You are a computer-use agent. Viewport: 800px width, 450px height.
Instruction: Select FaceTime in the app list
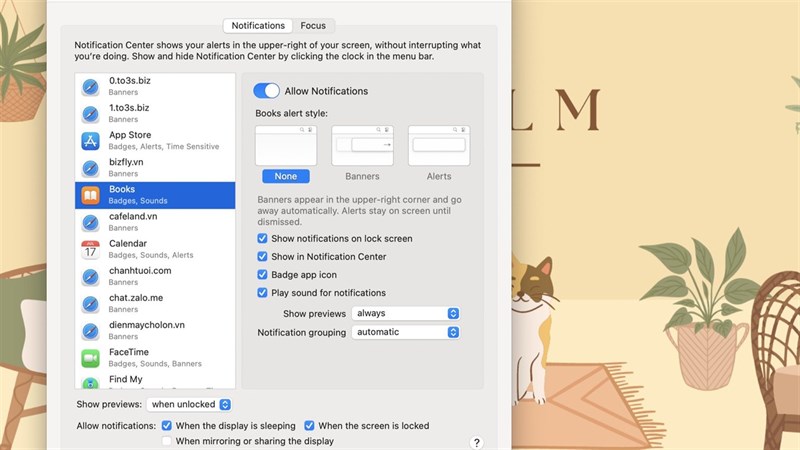click(155, 358)
